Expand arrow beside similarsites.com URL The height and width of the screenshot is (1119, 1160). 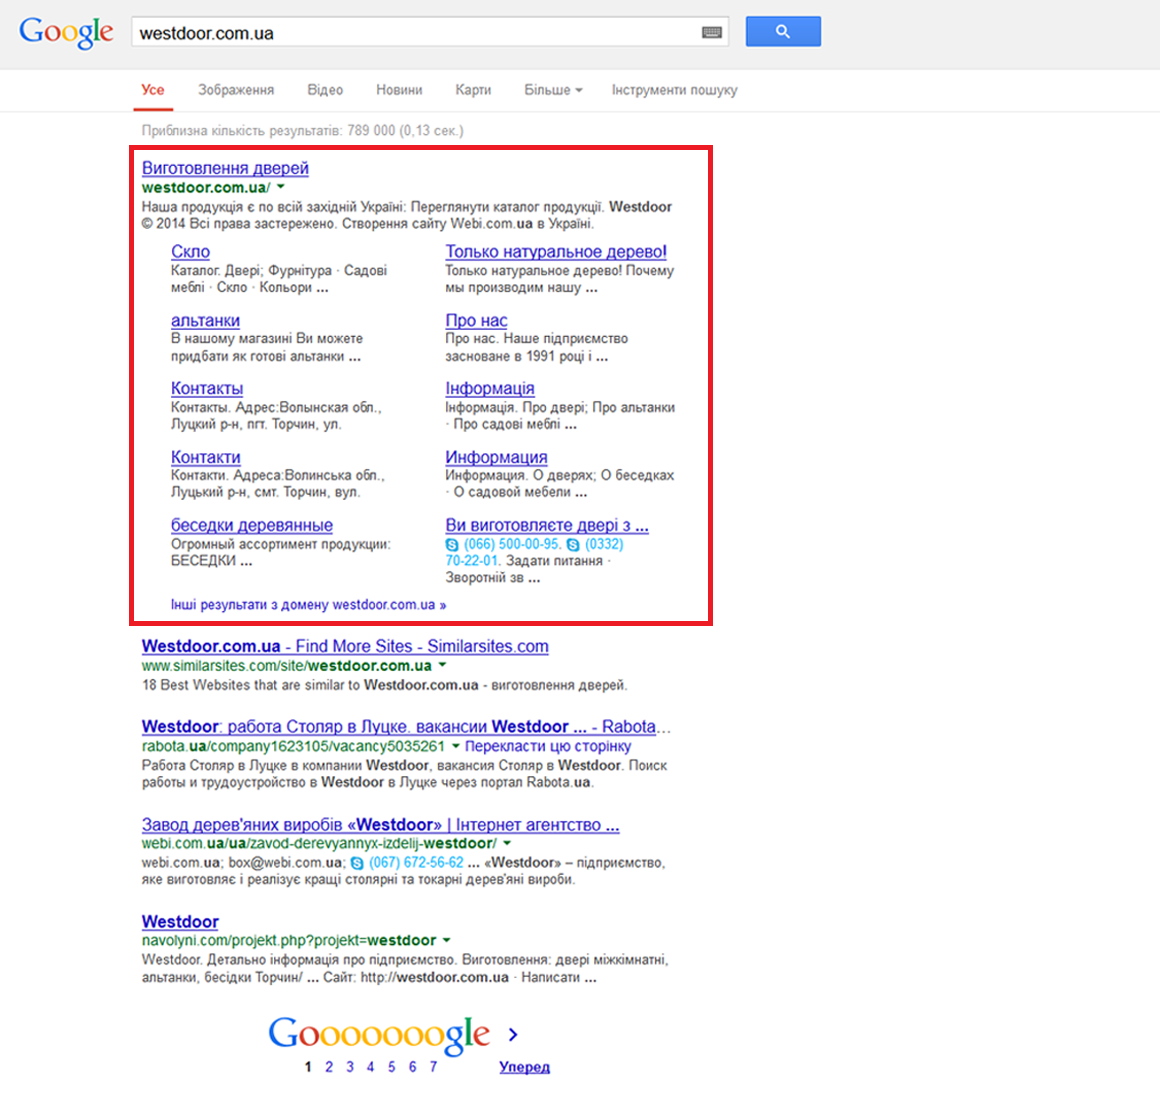pos(442,665)
